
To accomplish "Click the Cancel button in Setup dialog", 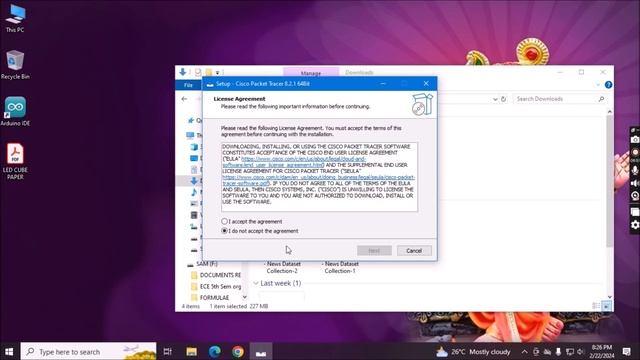I will (414, 251).
